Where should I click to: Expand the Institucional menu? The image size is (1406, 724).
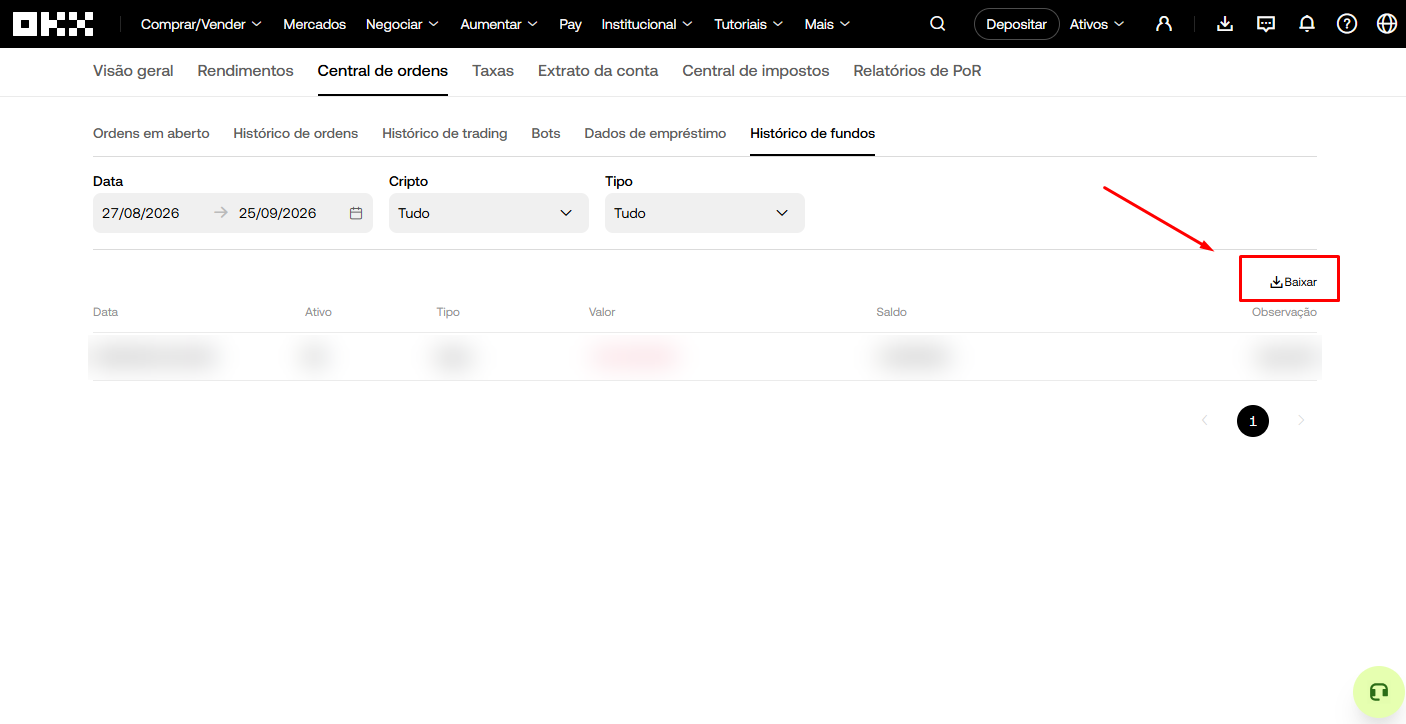tap(647, 24)
